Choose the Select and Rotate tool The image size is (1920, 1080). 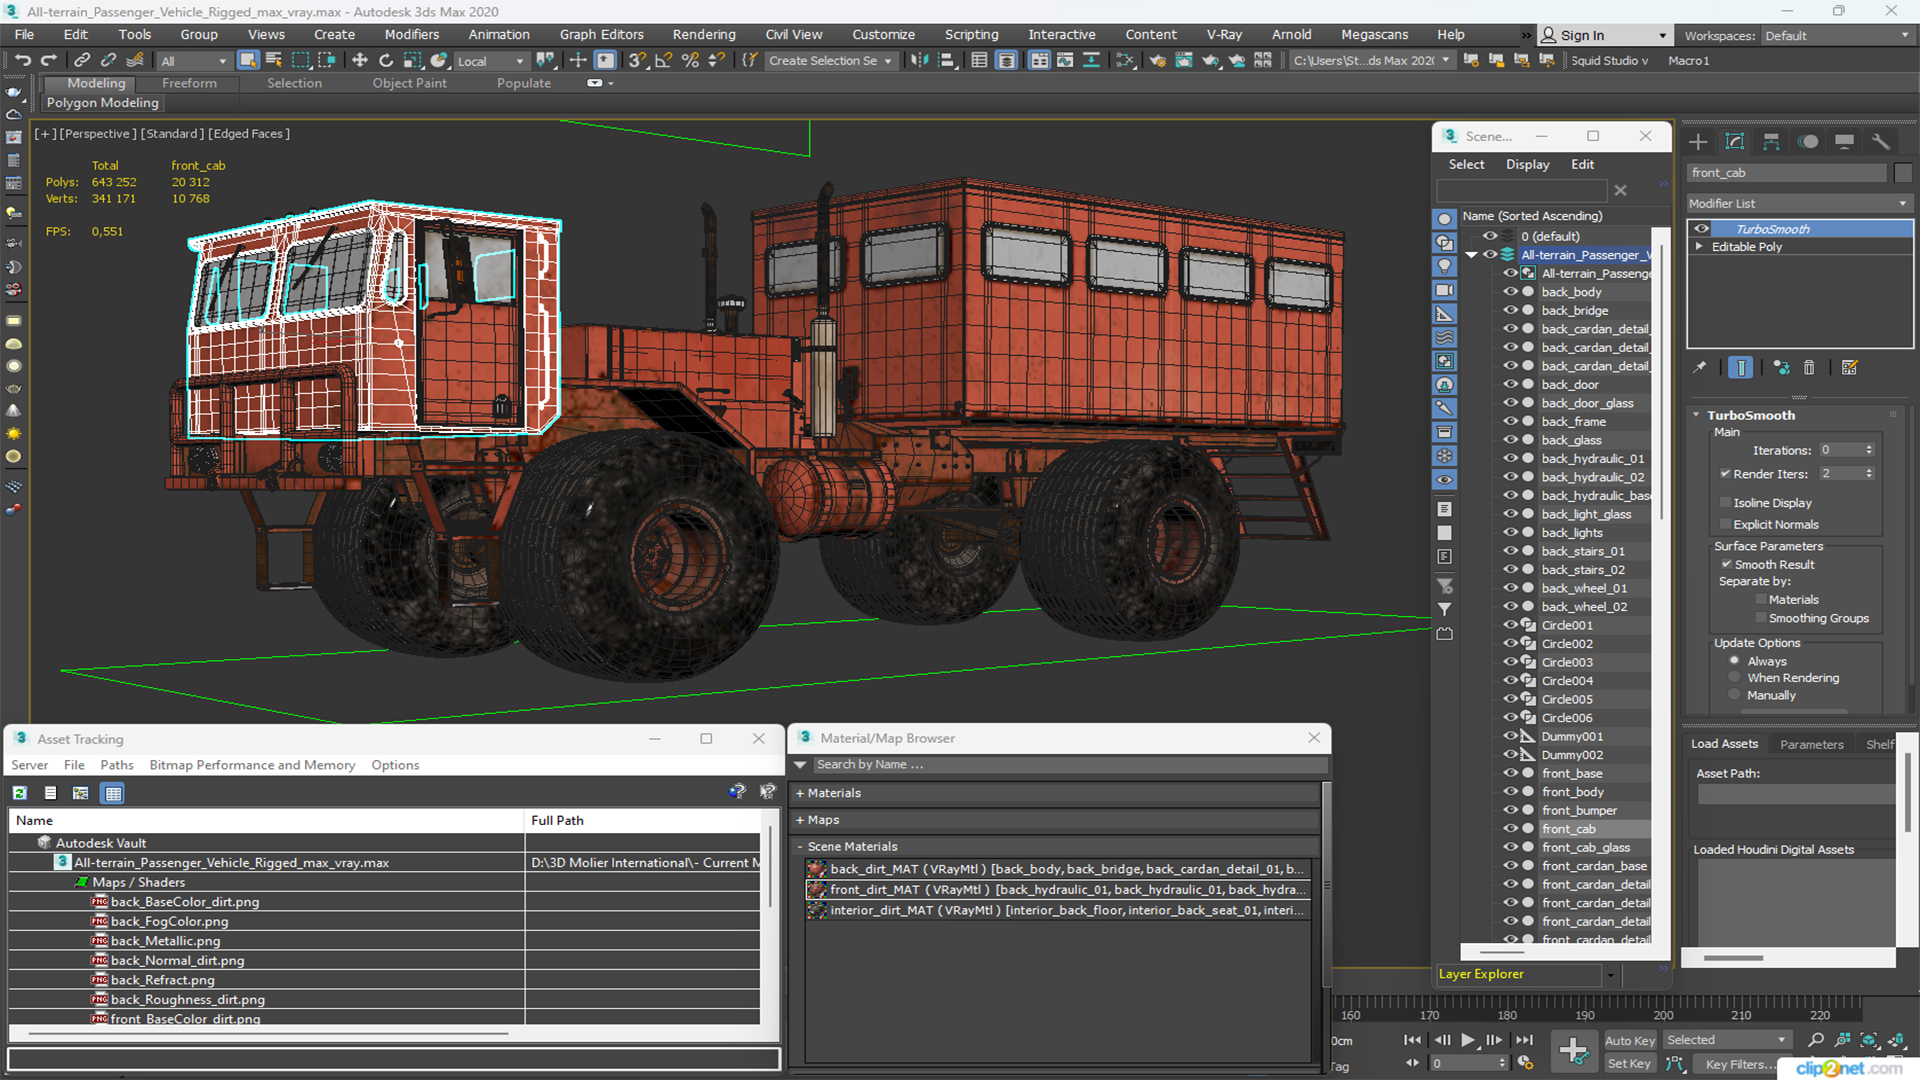coord(386,60)
